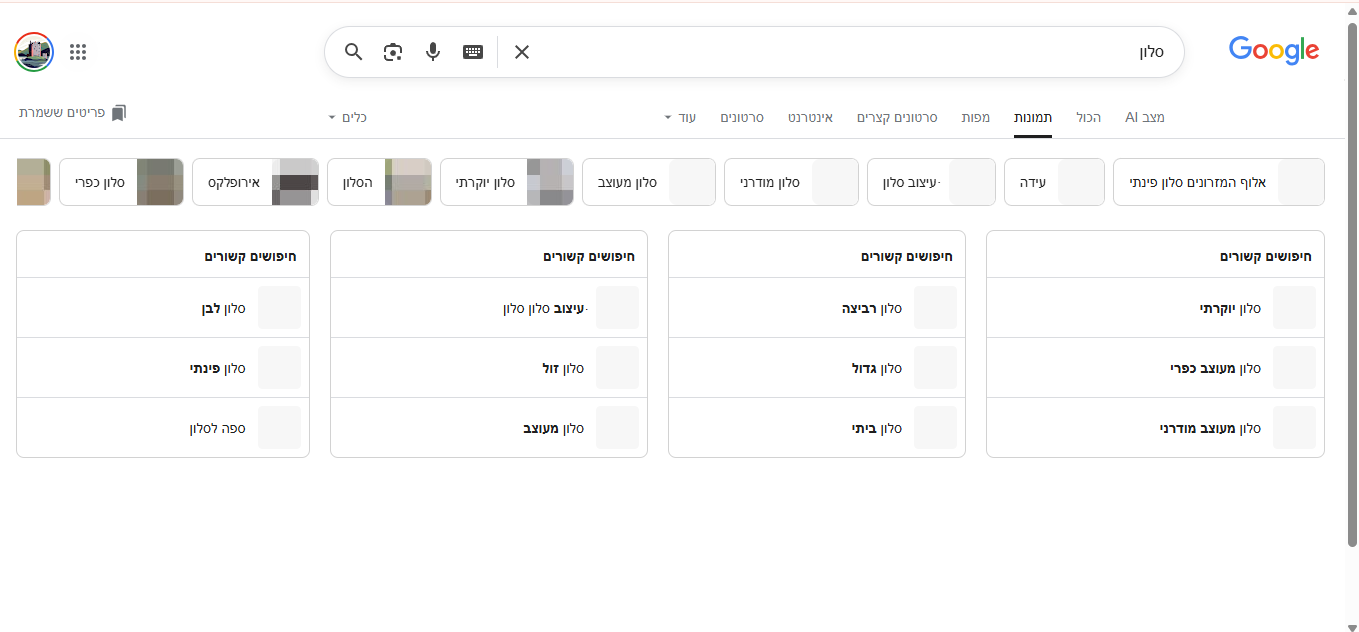
Task: Select the סלון מודרני filter chip
Action: tap(791, 182)
